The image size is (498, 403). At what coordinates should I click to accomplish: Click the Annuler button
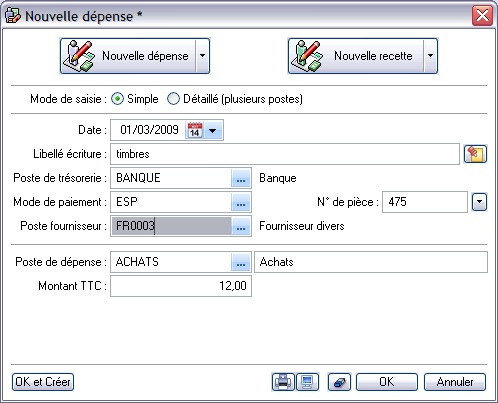455,382
